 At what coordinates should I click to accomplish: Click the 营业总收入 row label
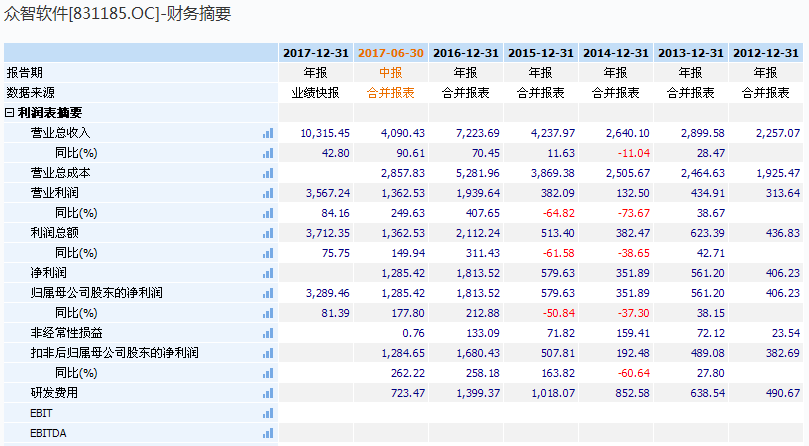coord(60,133)
